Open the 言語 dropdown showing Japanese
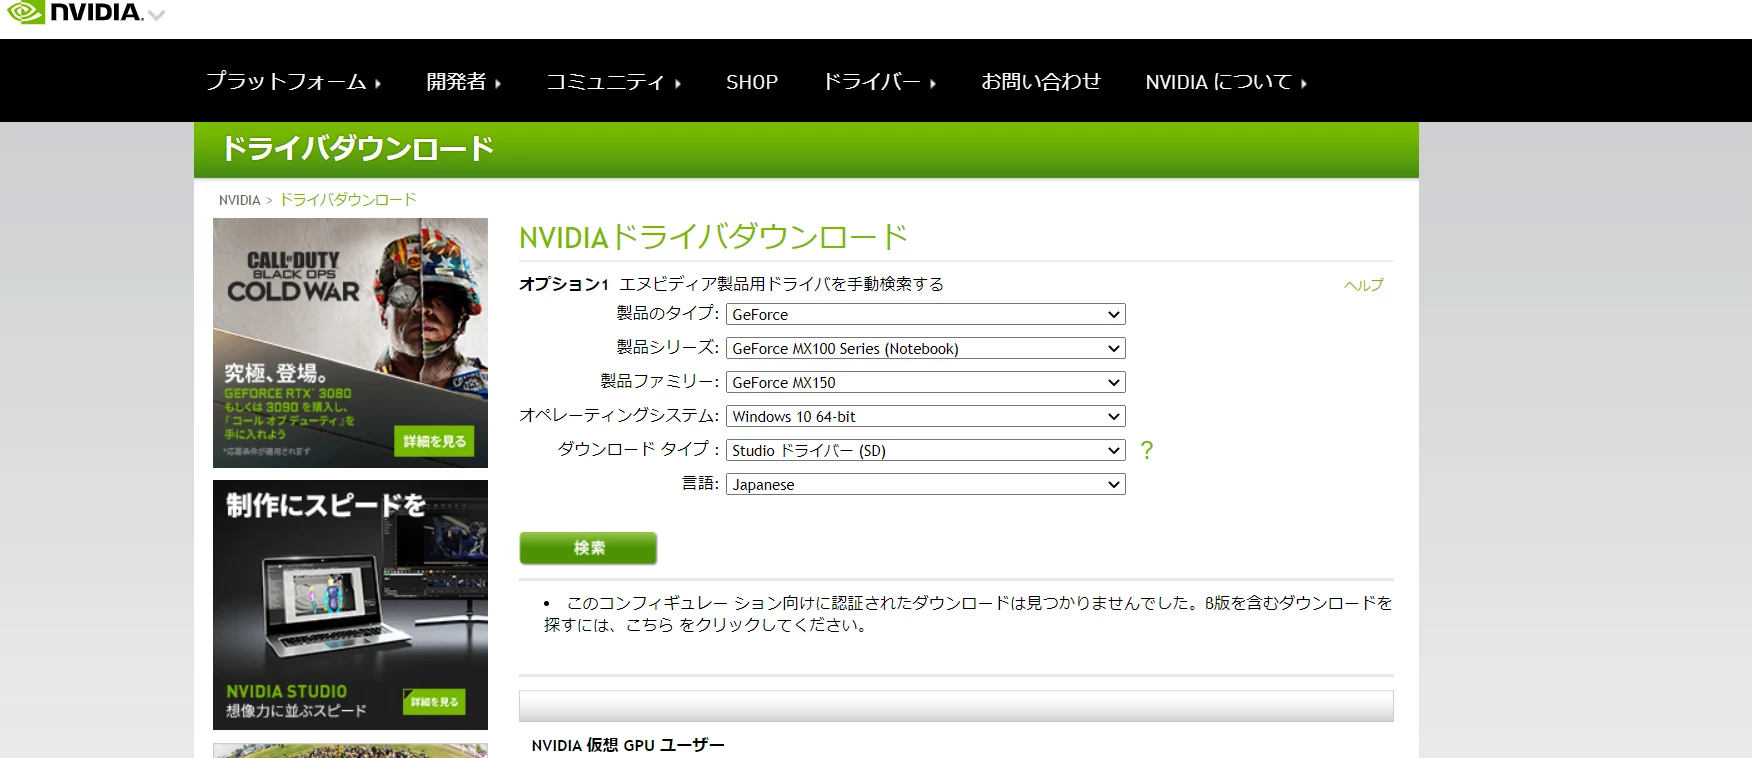The image size is (1752, 758). coord(925,484)
